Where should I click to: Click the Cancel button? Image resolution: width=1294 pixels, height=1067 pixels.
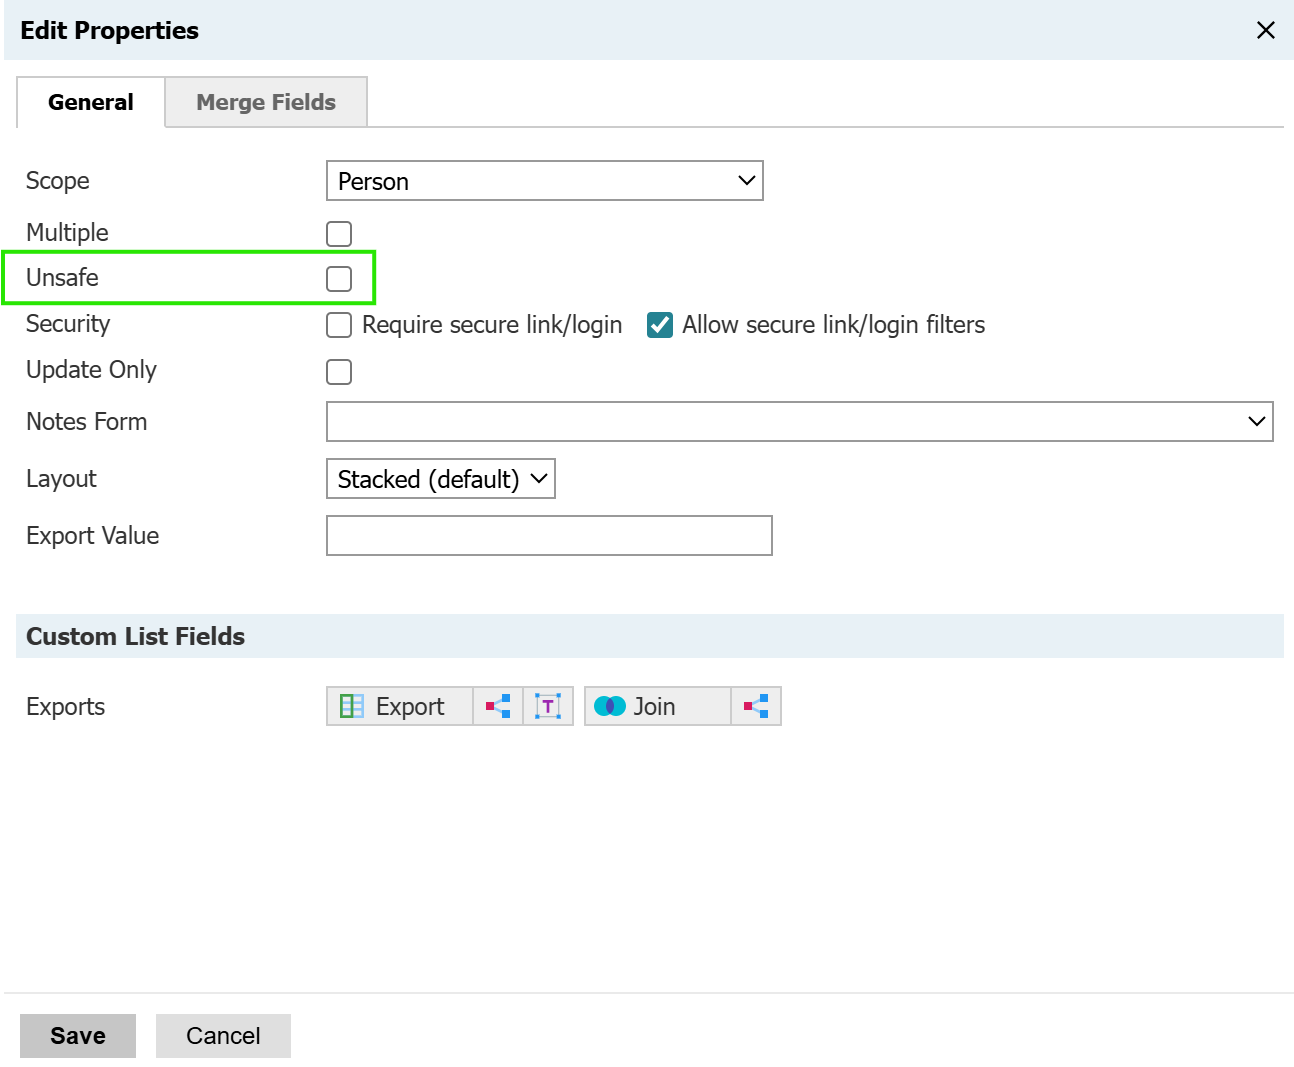(x=223, y=1036)
